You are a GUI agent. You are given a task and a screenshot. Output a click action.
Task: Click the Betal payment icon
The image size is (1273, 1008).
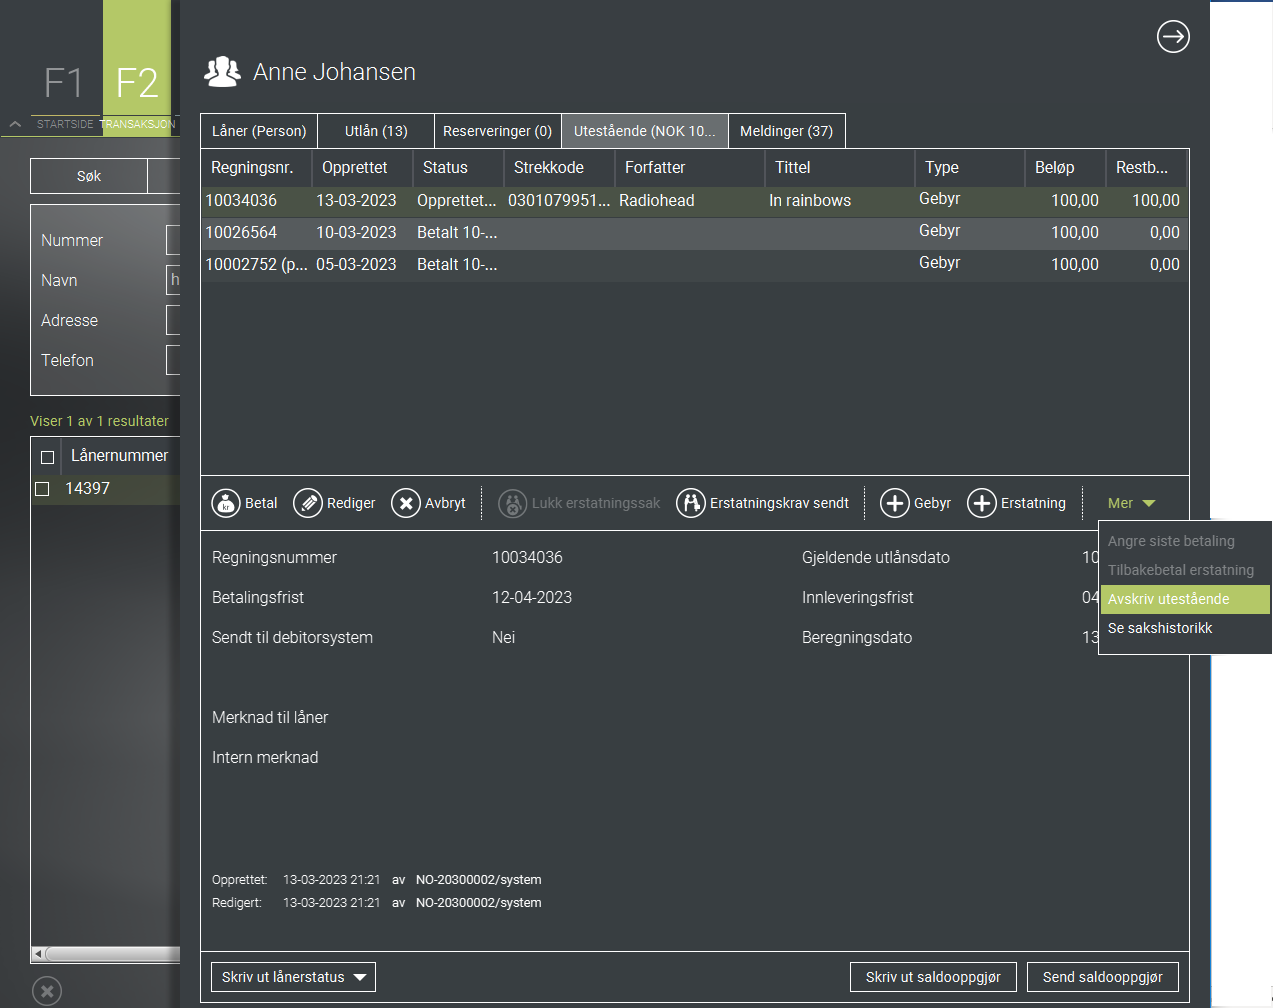point(226,503)
